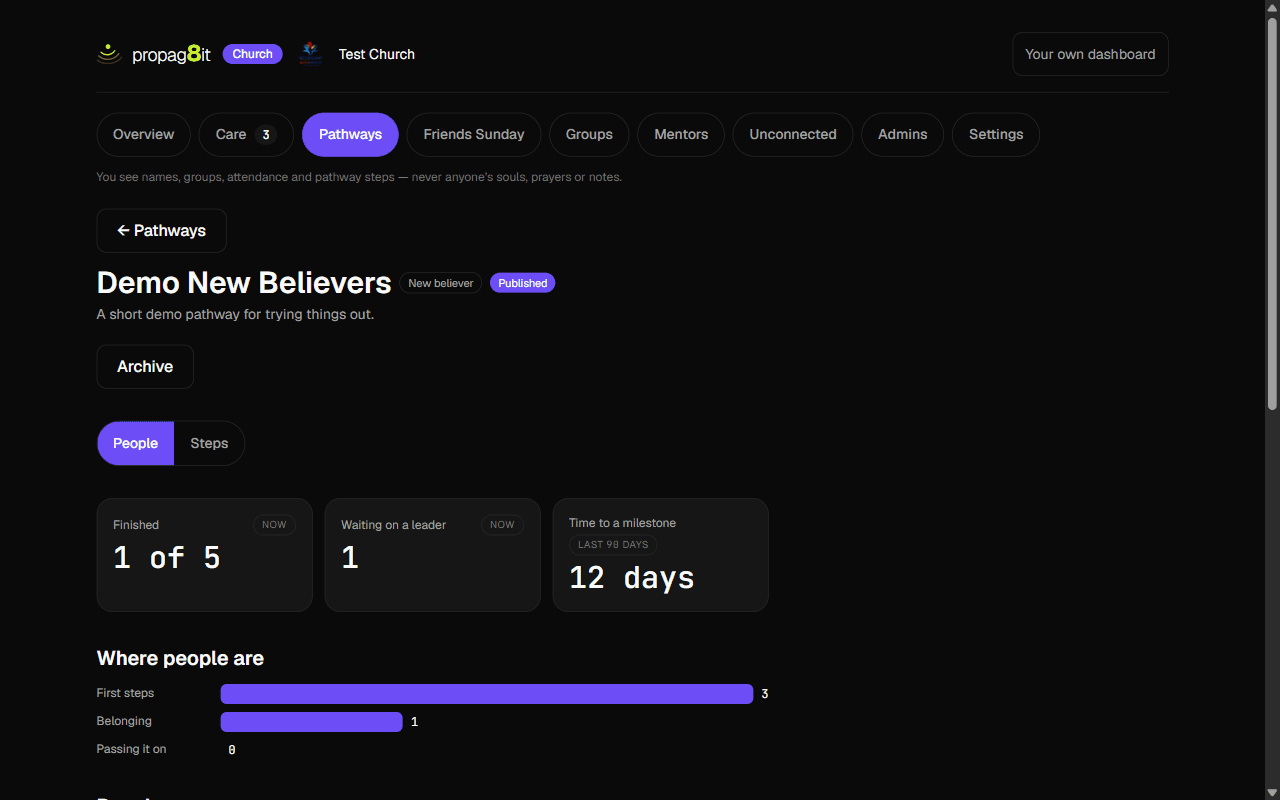Click the page vertical scrollbar

[1272, 210]
